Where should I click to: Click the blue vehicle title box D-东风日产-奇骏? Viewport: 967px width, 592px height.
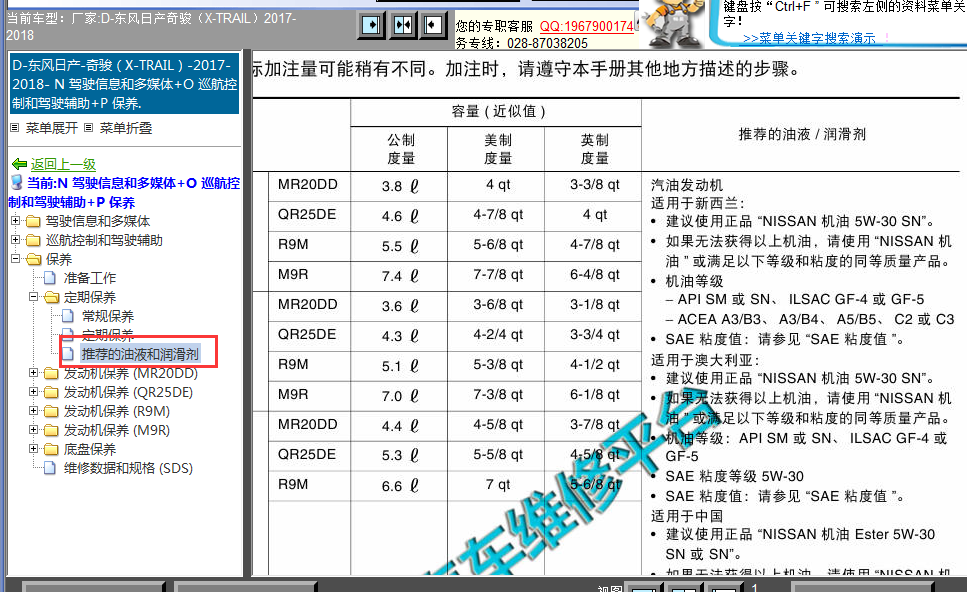[x=124, y=84]
